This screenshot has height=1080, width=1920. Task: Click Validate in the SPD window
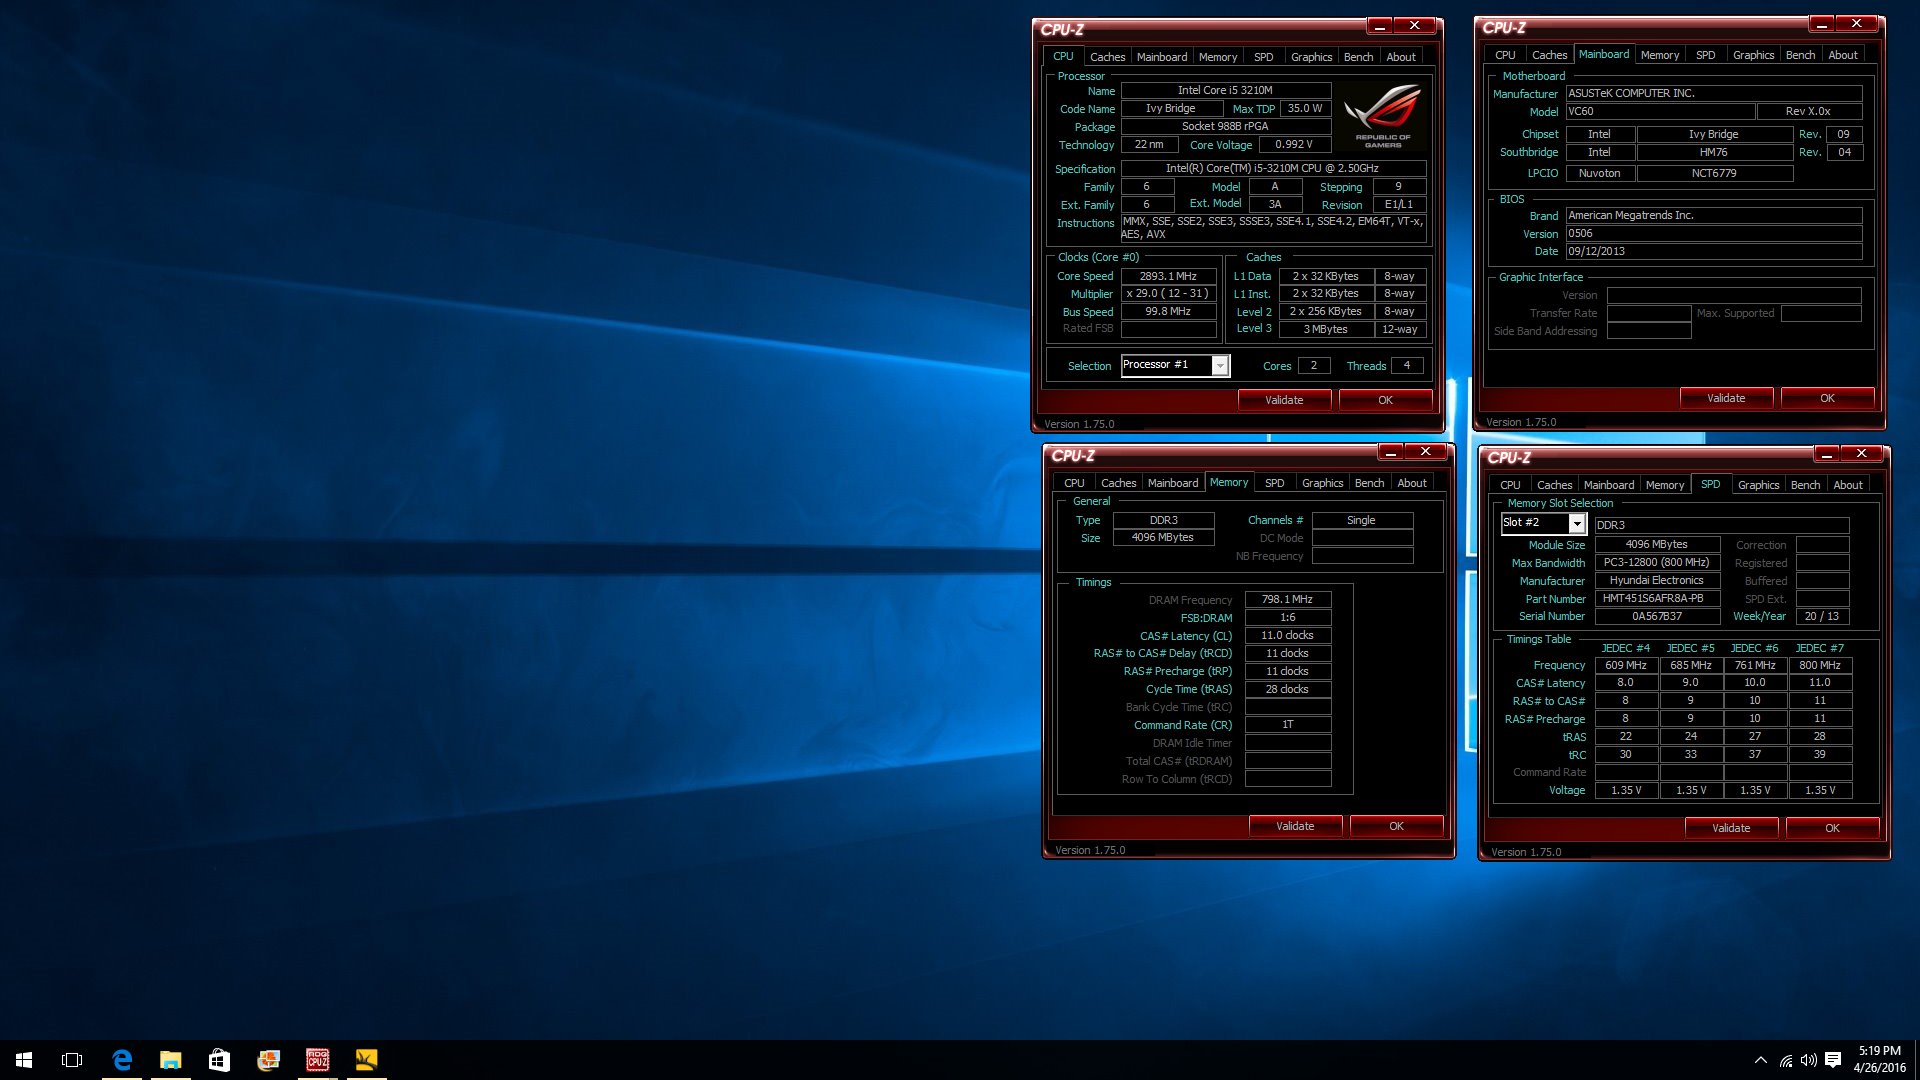pyautogui.click(x=1731, y=828)
